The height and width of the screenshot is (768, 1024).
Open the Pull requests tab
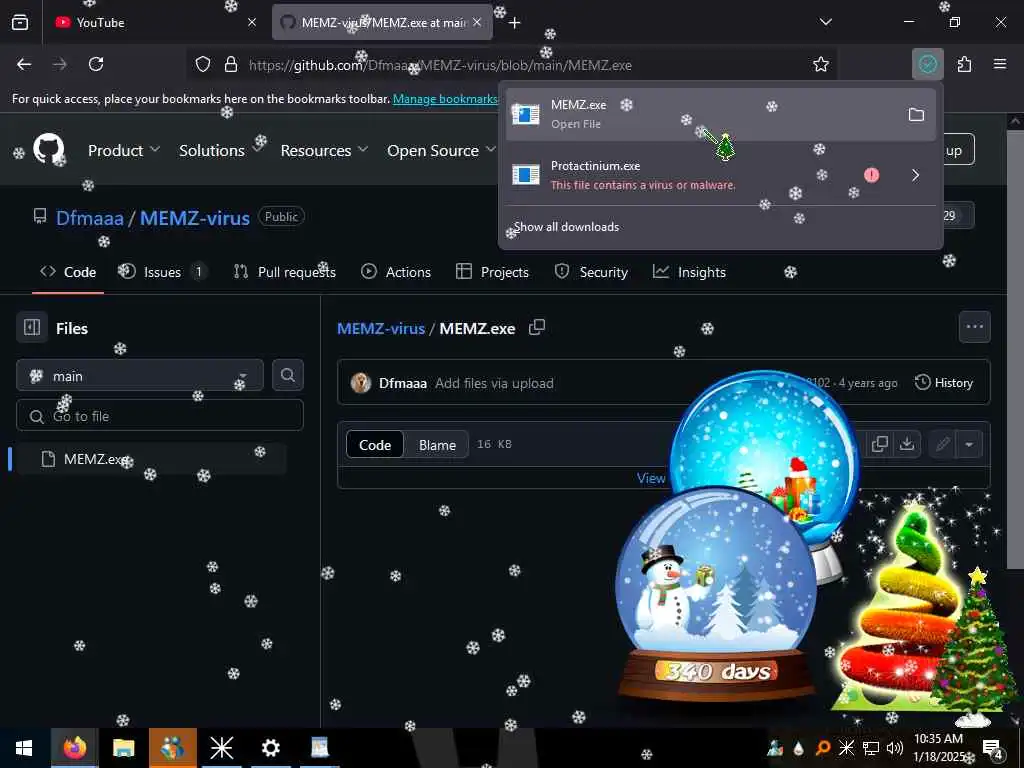pos(285,272)
